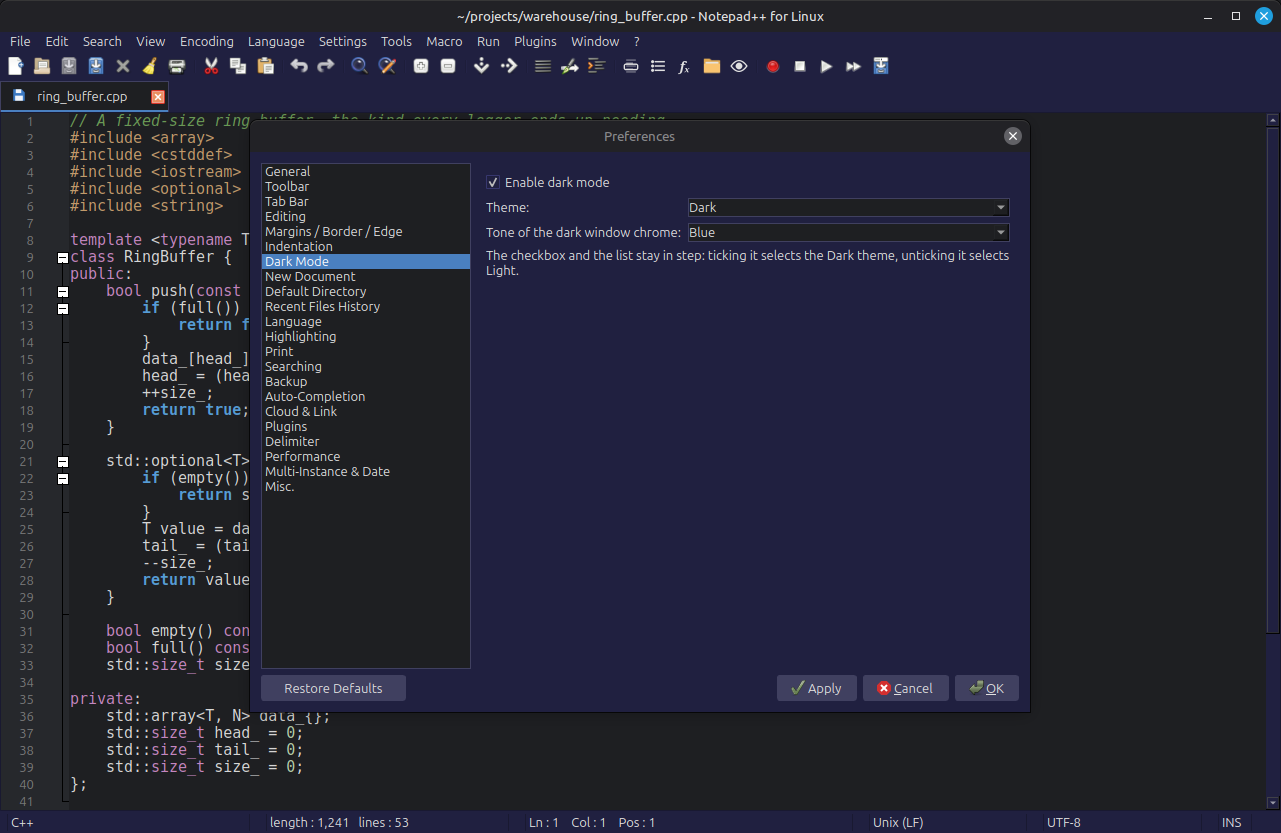The height and width of the screenshot is (833, 1281).
Task: Click the Copy toolbar icon
Action: tap(238, 66)
